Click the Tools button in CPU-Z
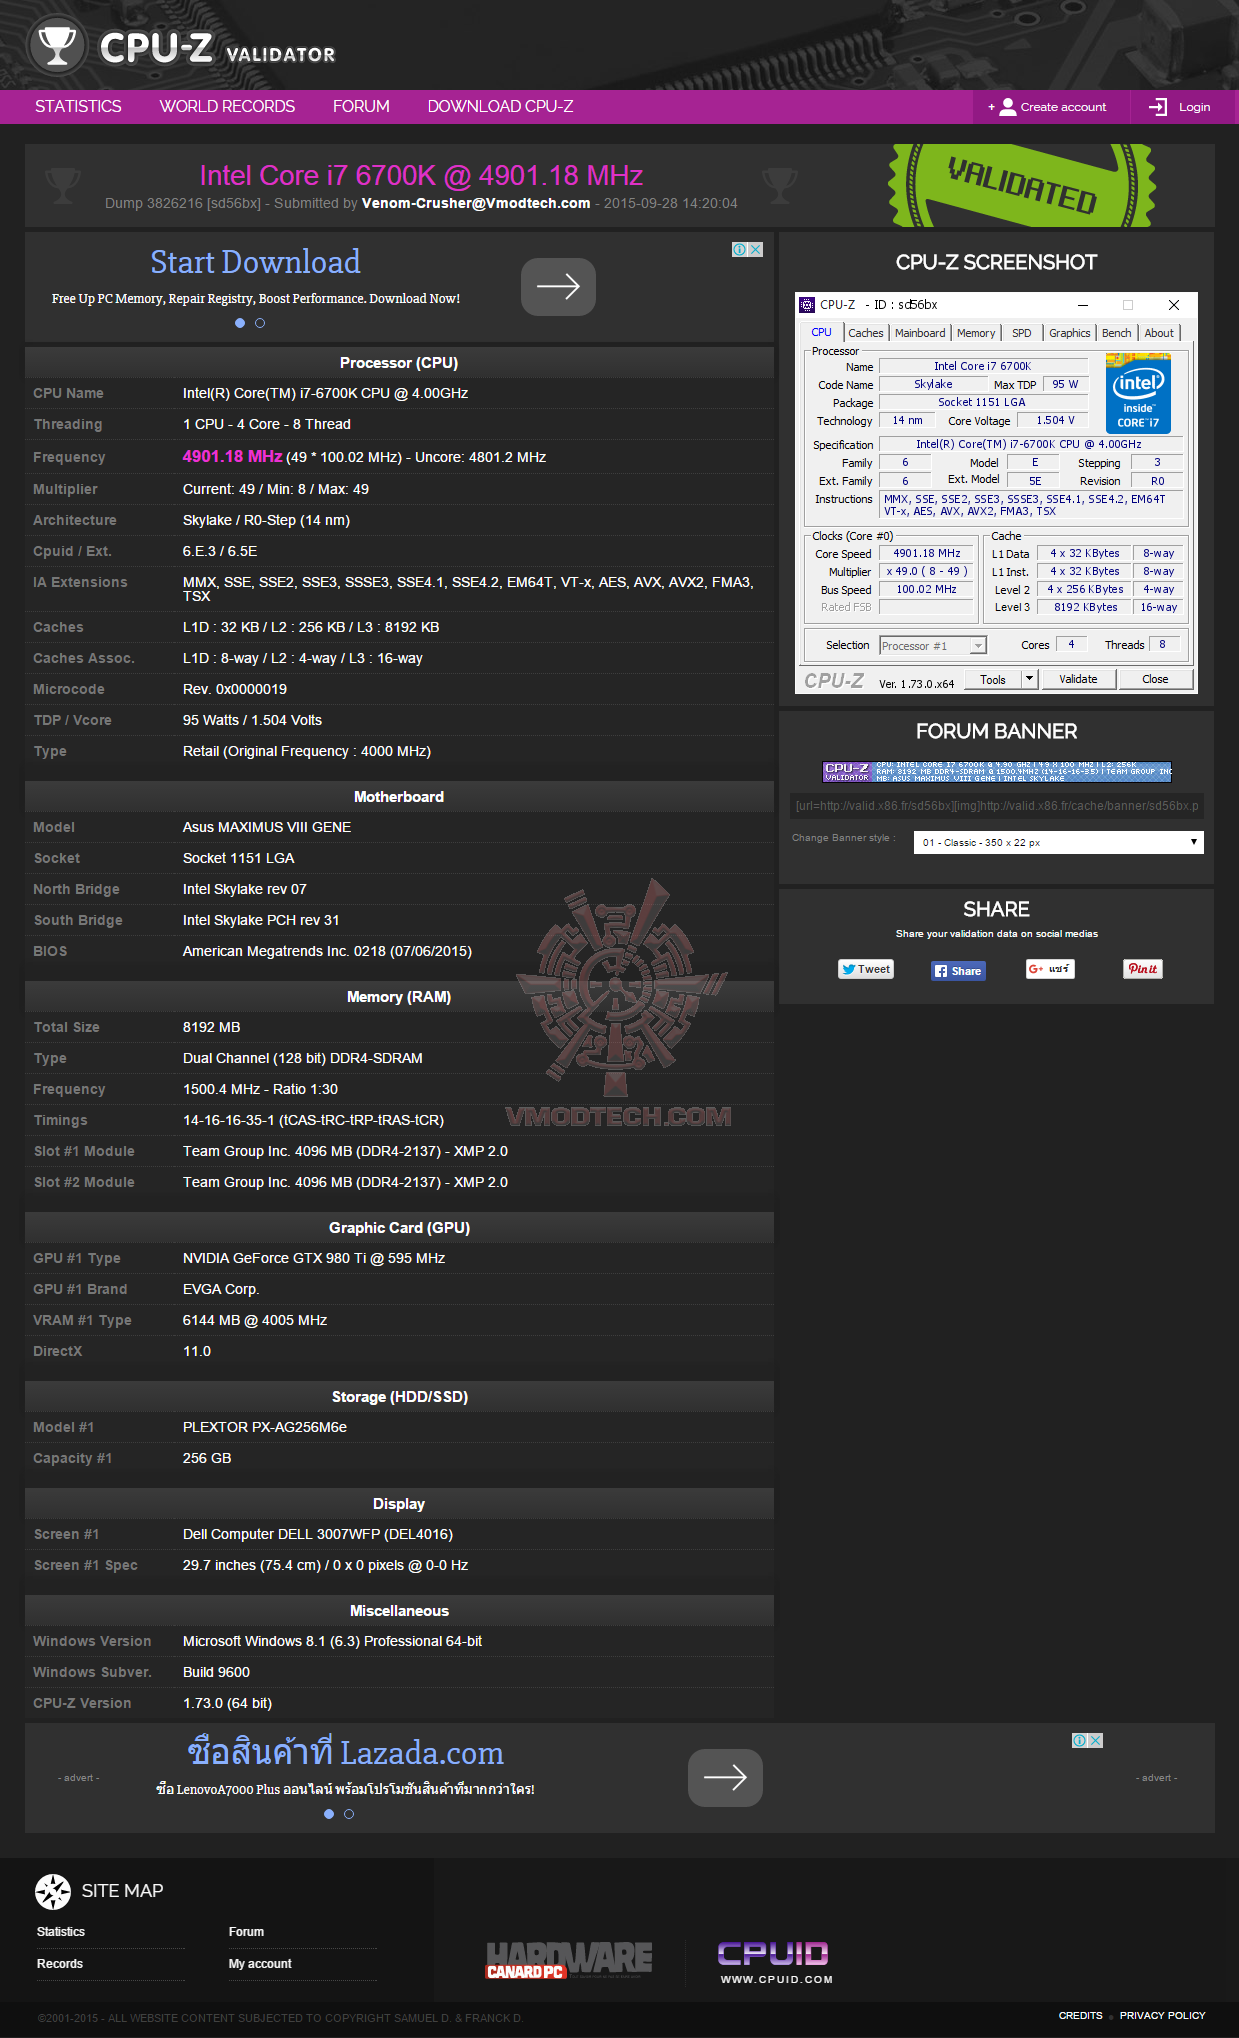1239x2038 pixels. click(x=993, y=679)
